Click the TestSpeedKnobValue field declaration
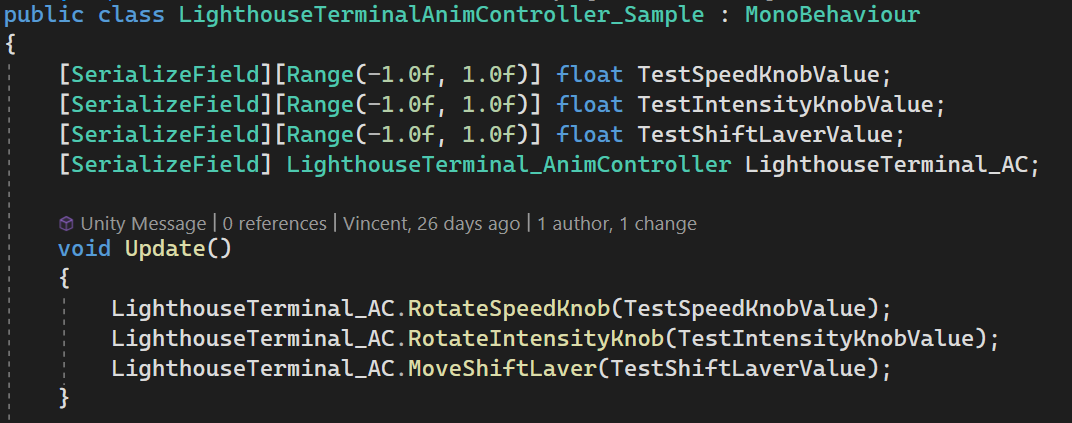 click(759, 74)
